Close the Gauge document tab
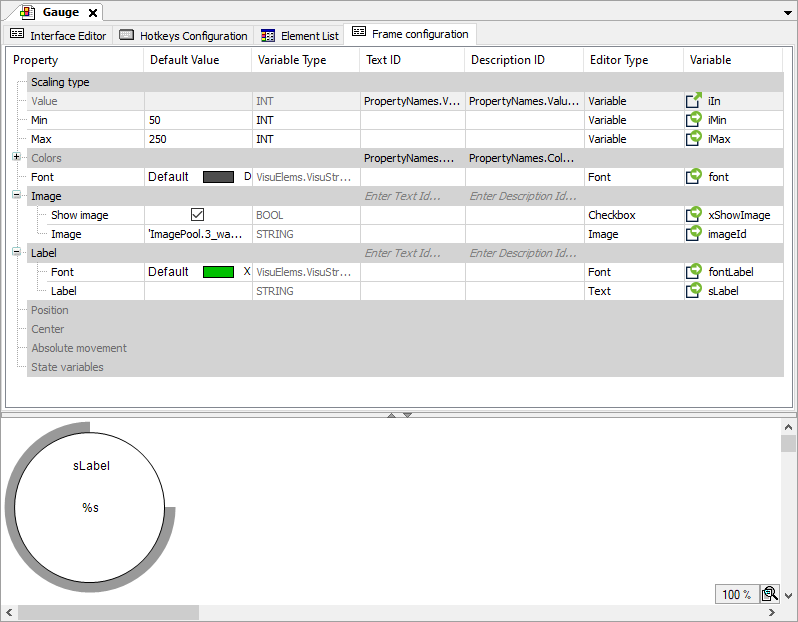 (x=92, y=12)
